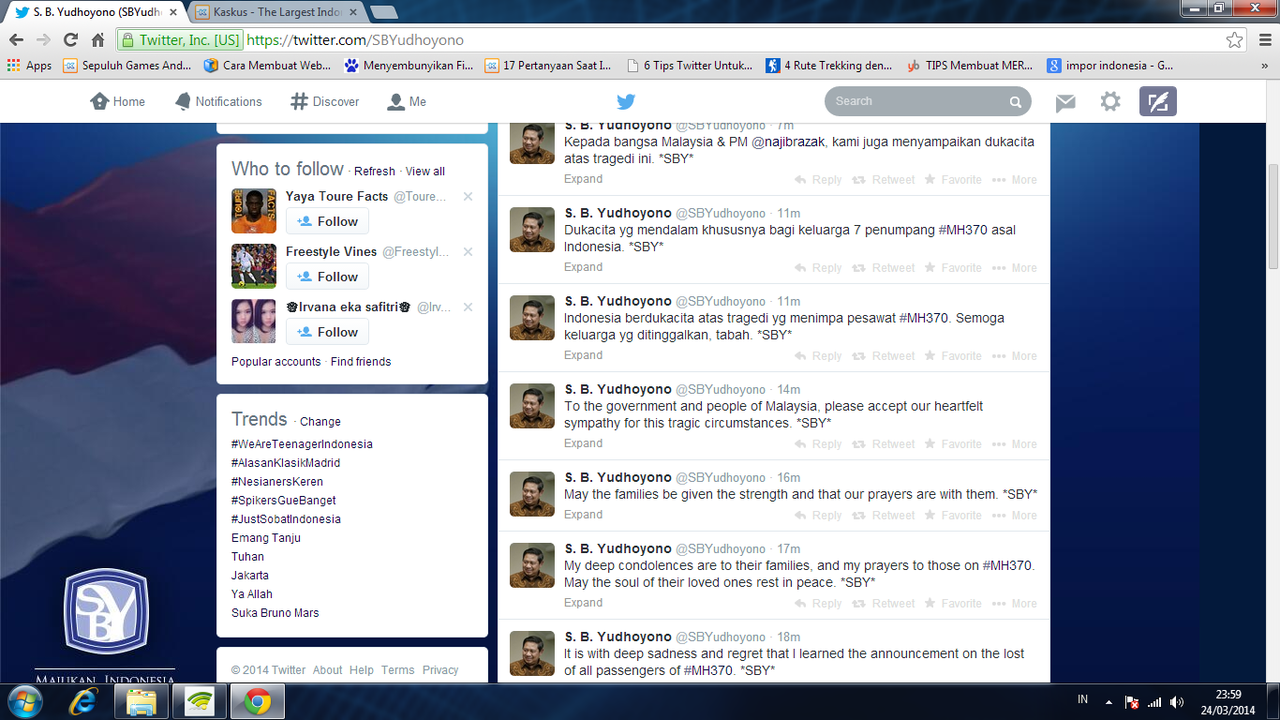1280x720 pixels.
Task: Click the address bar URL
Action: [355, 40]
